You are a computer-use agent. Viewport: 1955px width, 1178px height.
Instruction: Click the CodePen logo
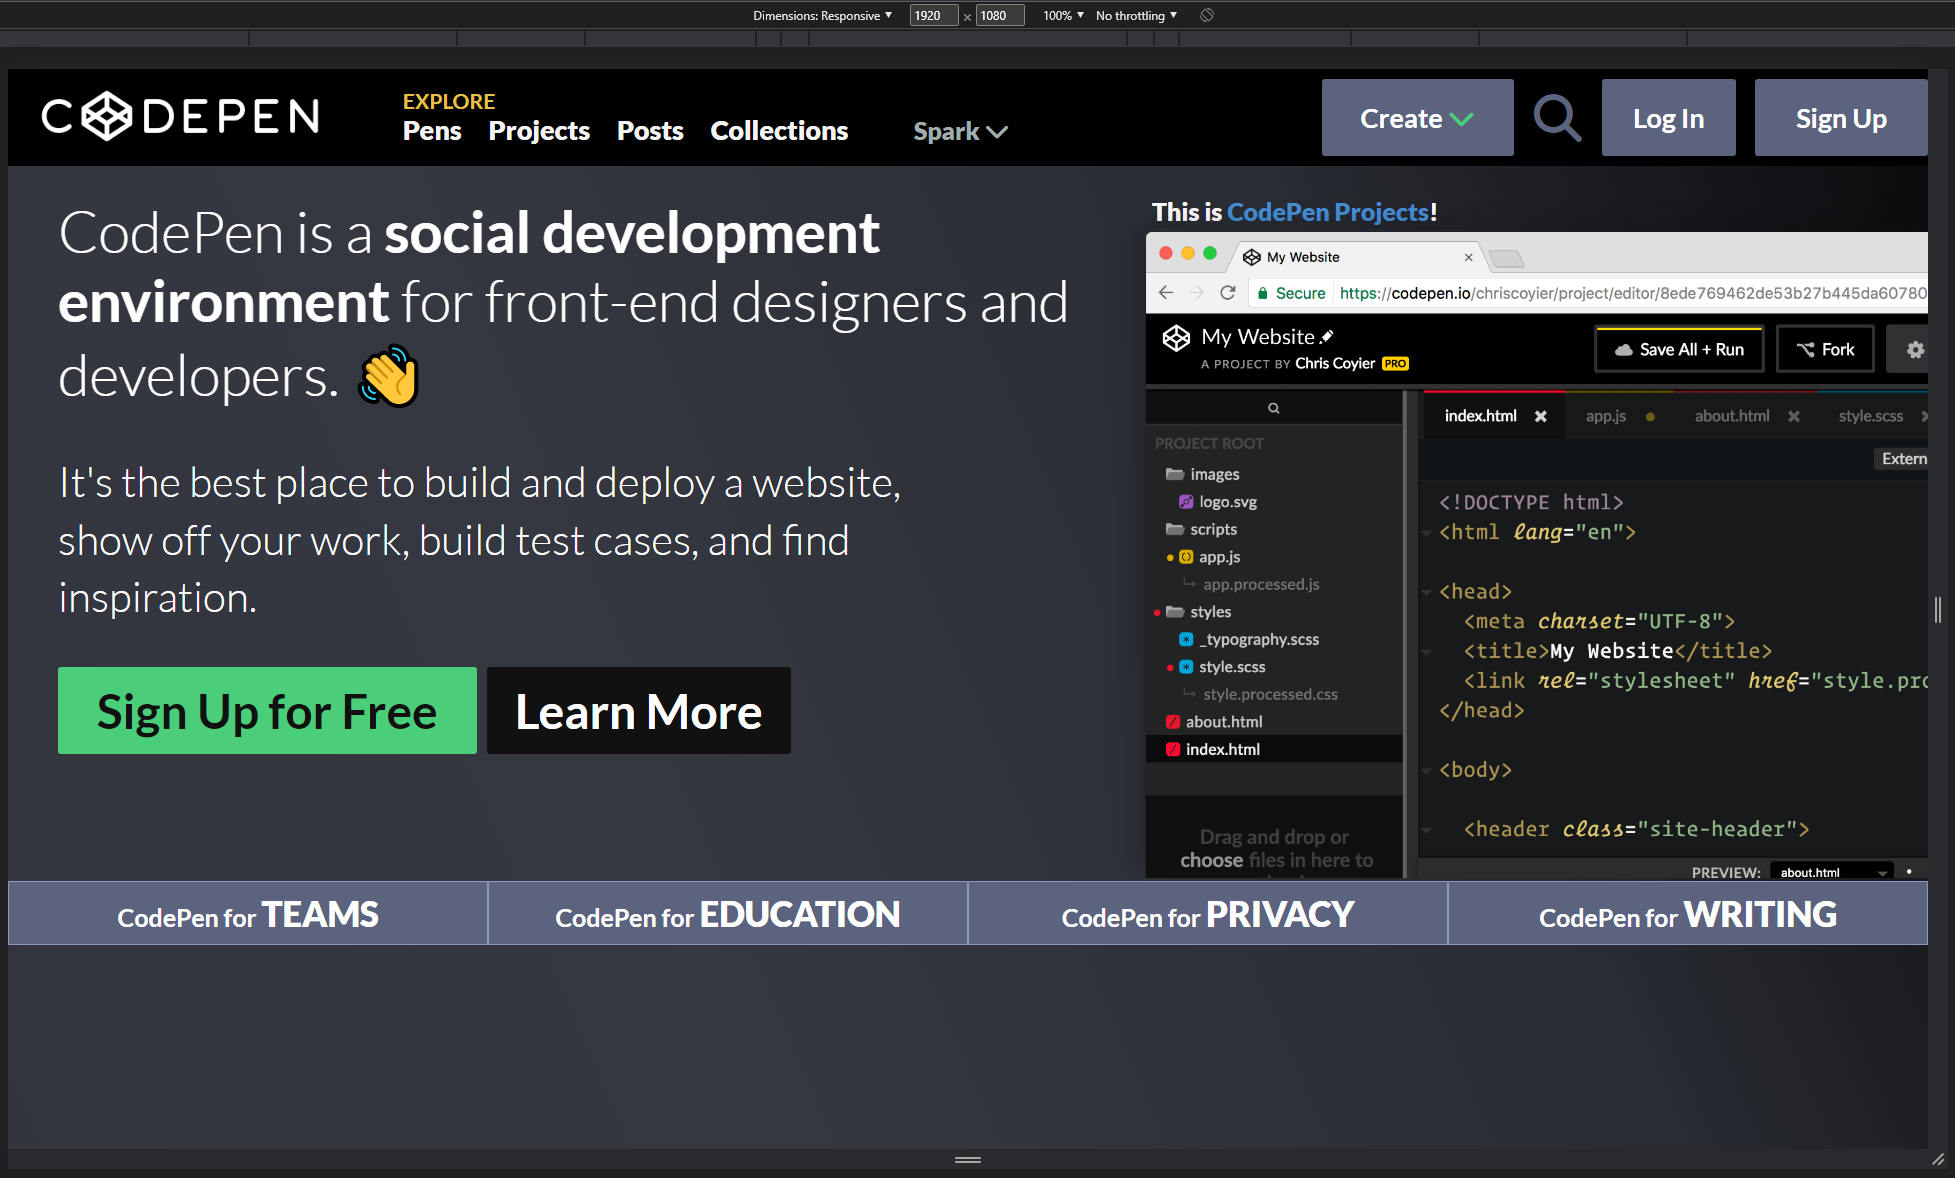point(181,116)
